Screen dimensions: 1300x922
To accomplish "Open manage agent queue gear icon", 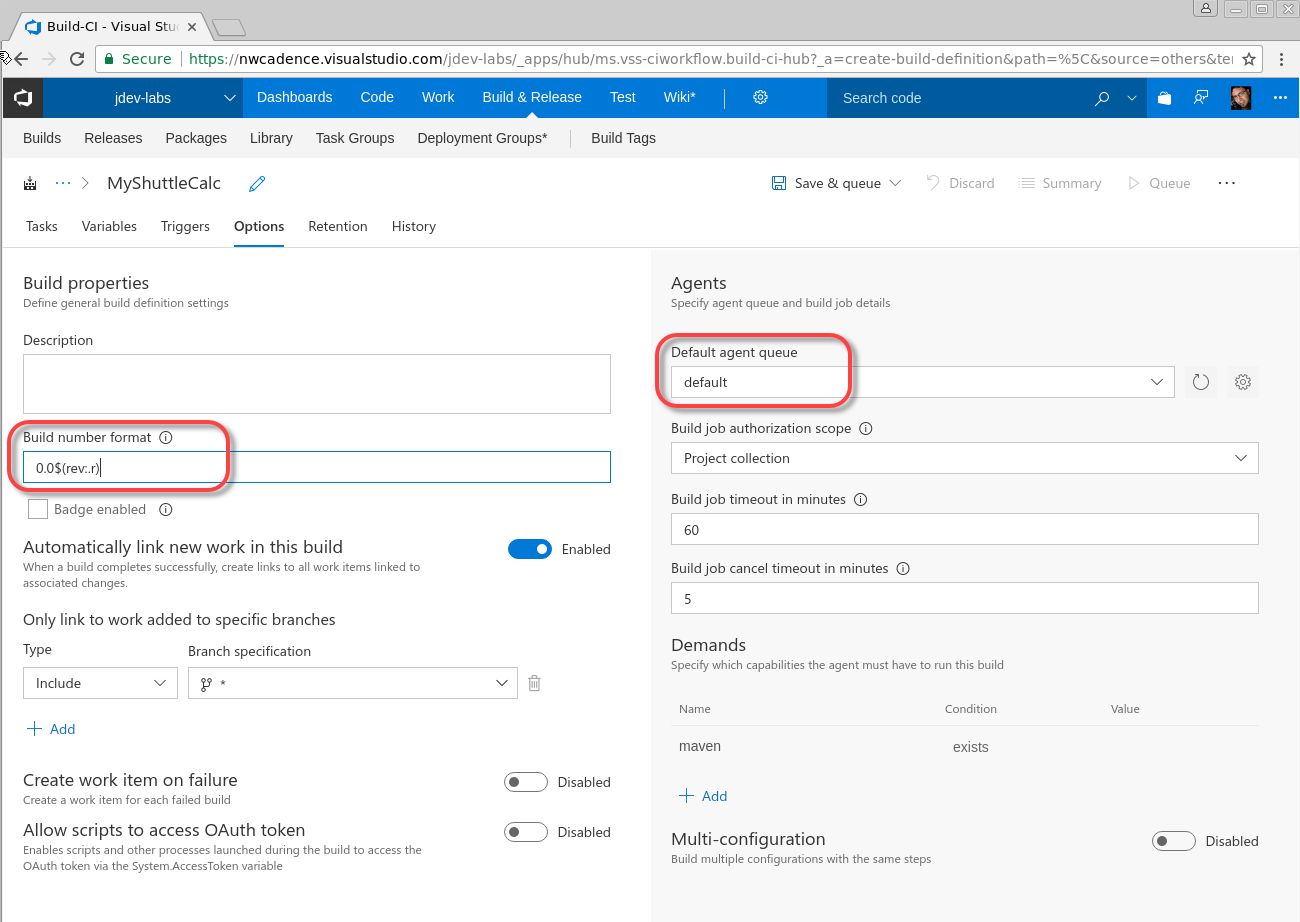I will tap(1243, 382).
